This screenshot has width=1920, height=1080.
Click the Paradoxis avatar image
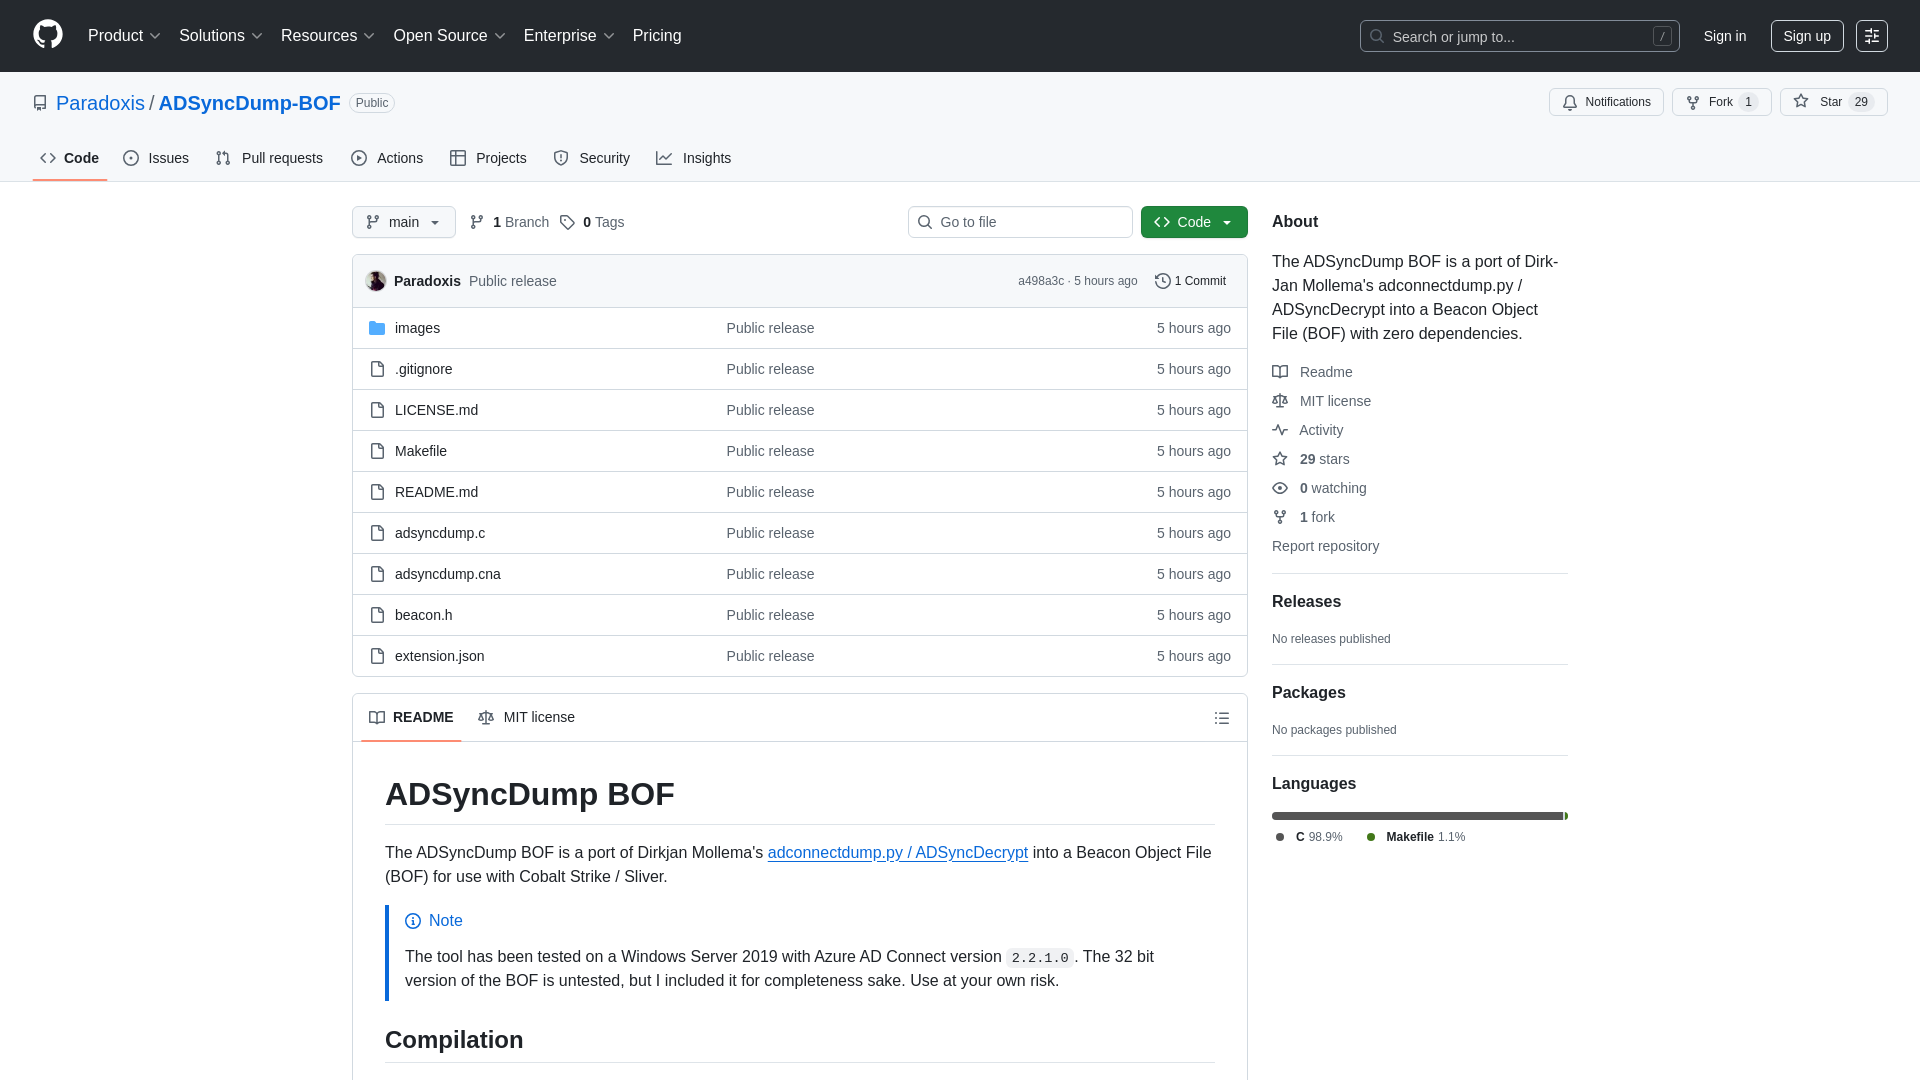point(376,281)
